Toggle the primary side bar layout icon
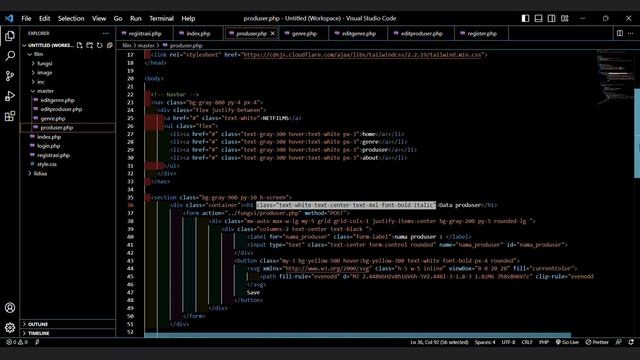640x360 pixels. pyautogui.click(x=525, y=18)
